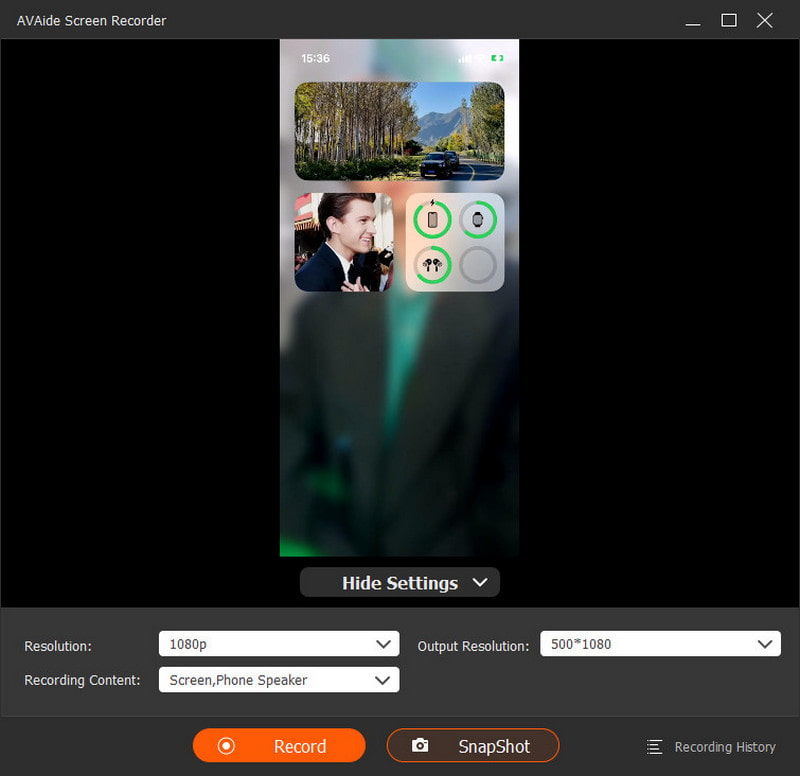Click the empty battery ring icon
Image resolution: width=800 pixels, height=776 pixels.
(x=478, y=265)
